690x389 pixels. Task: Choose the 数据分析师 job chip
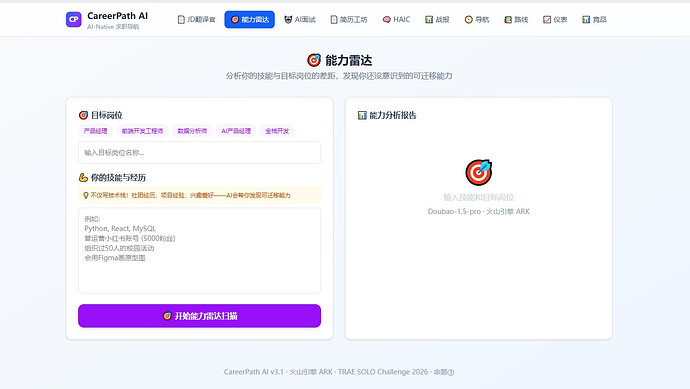pyautogui.click(x=192, y=131)
